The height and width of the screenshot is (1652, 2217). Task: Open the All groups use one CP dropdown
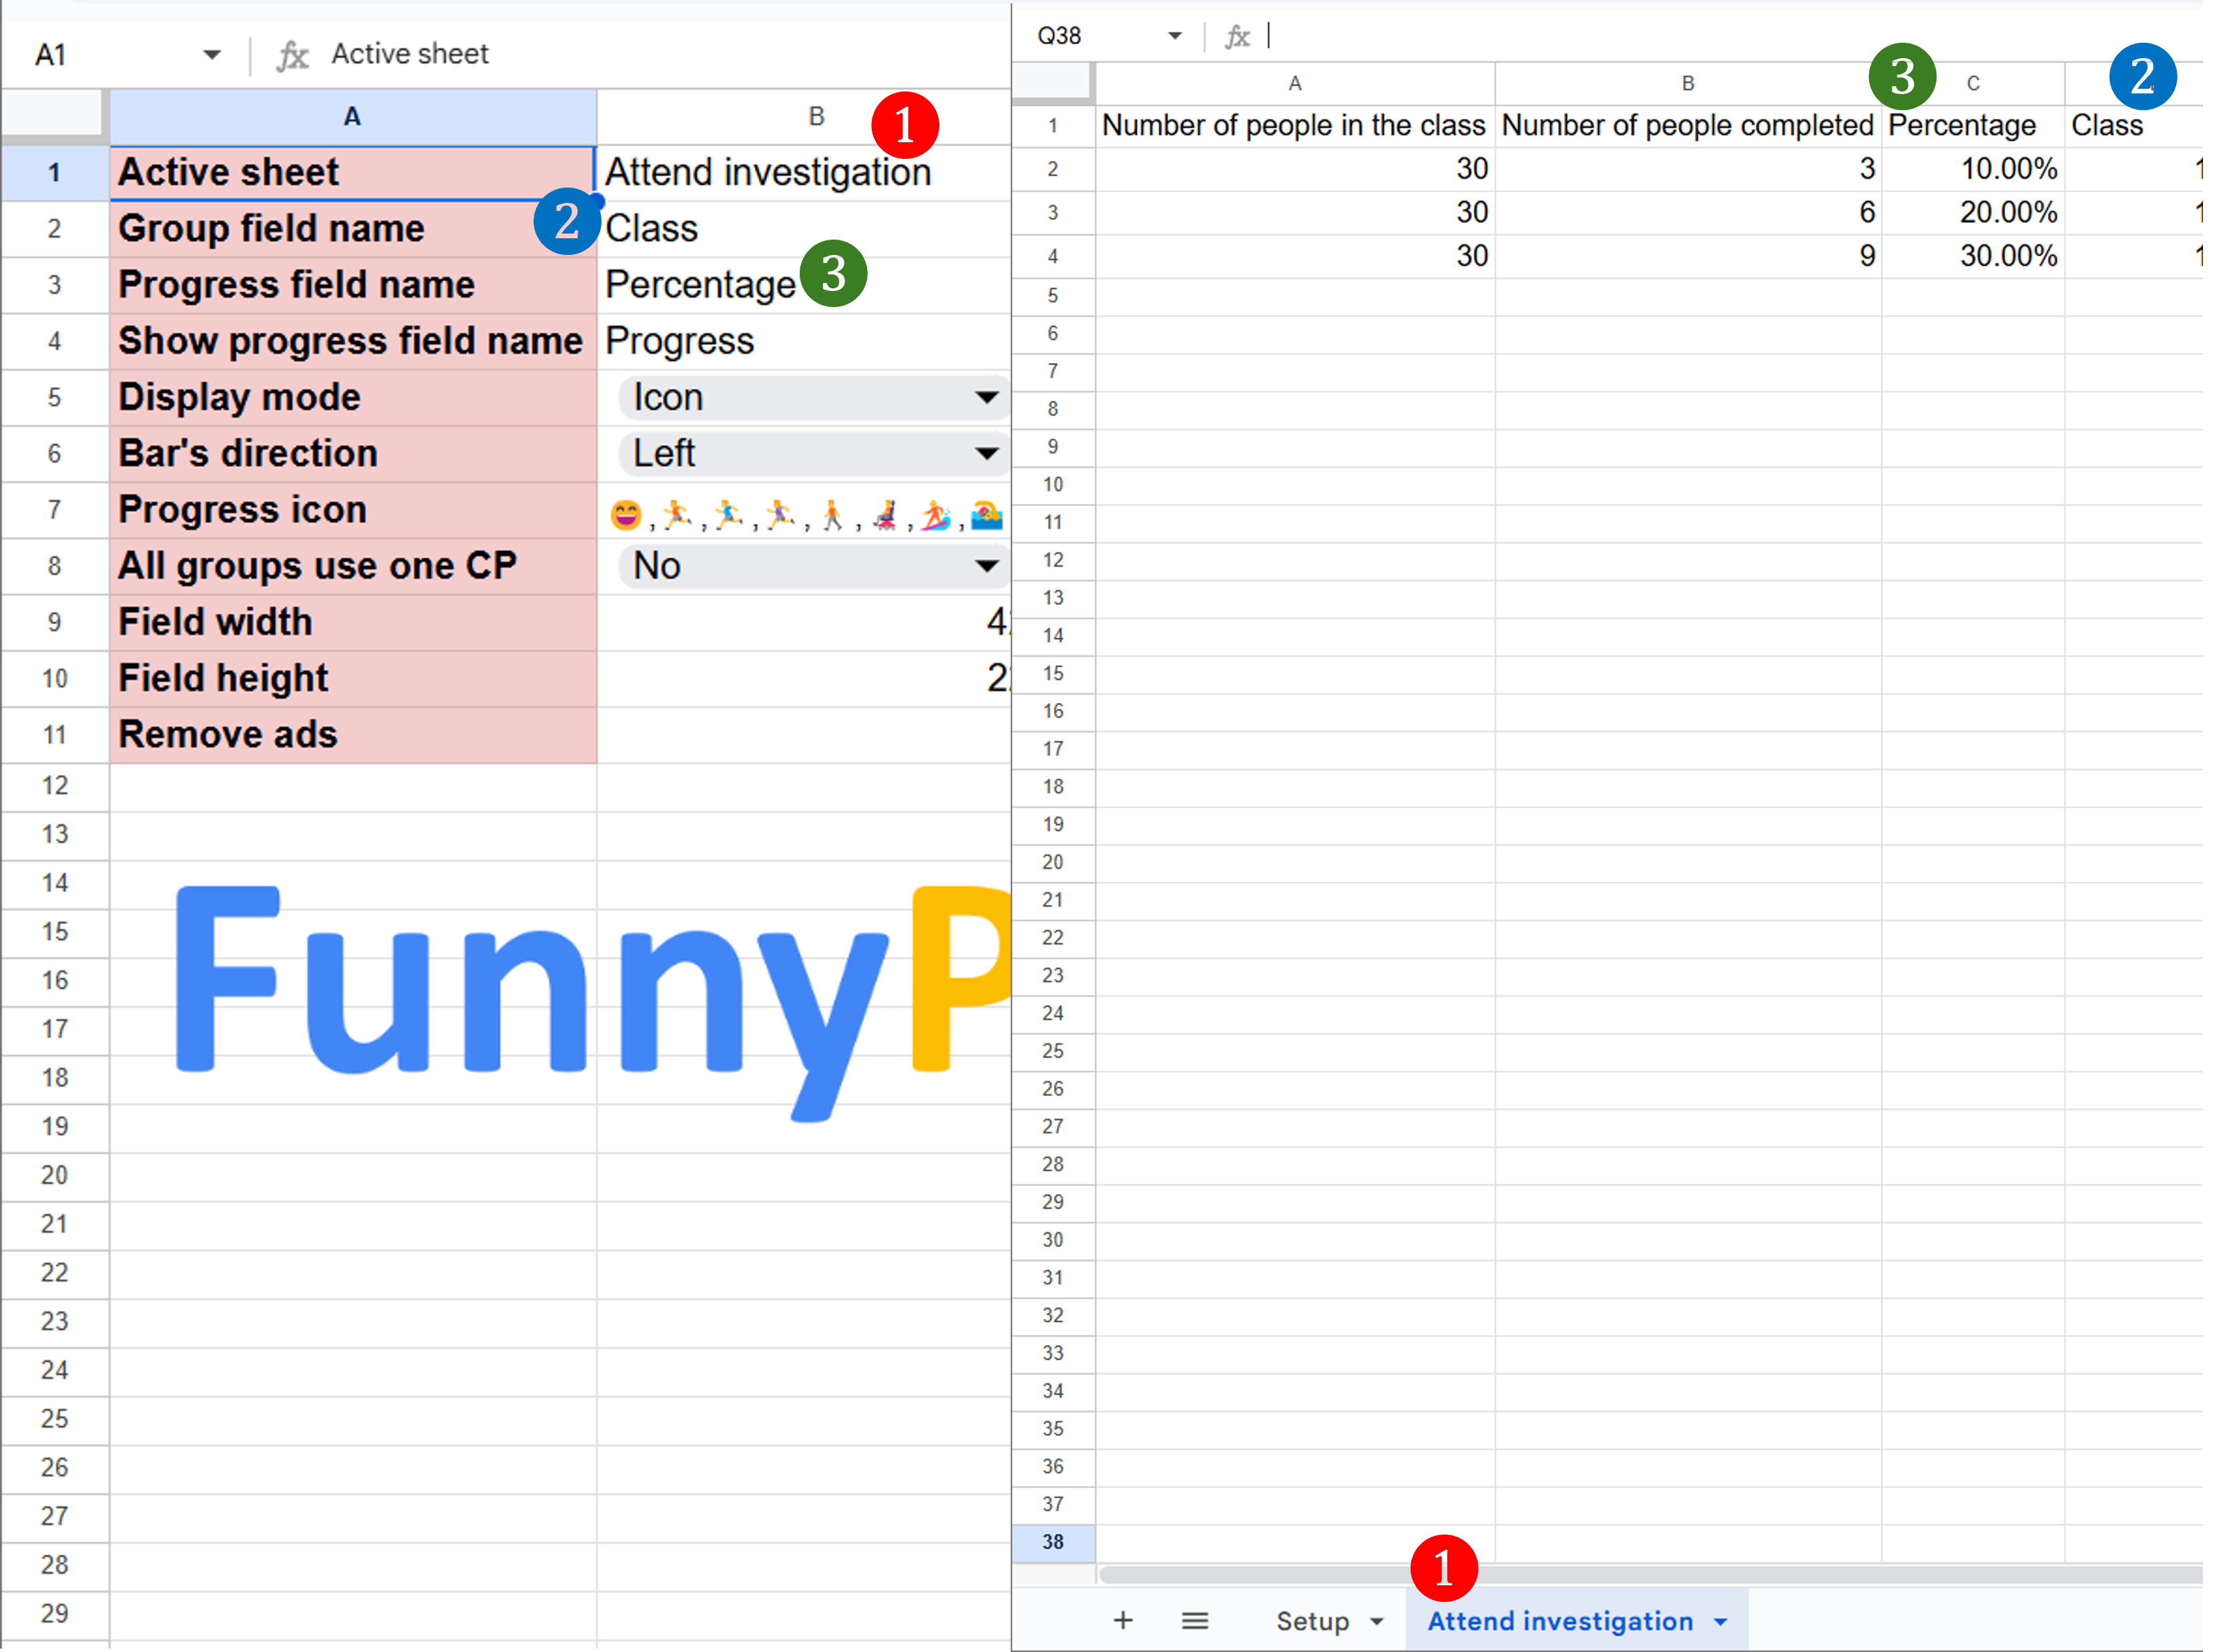coord(986,566)
